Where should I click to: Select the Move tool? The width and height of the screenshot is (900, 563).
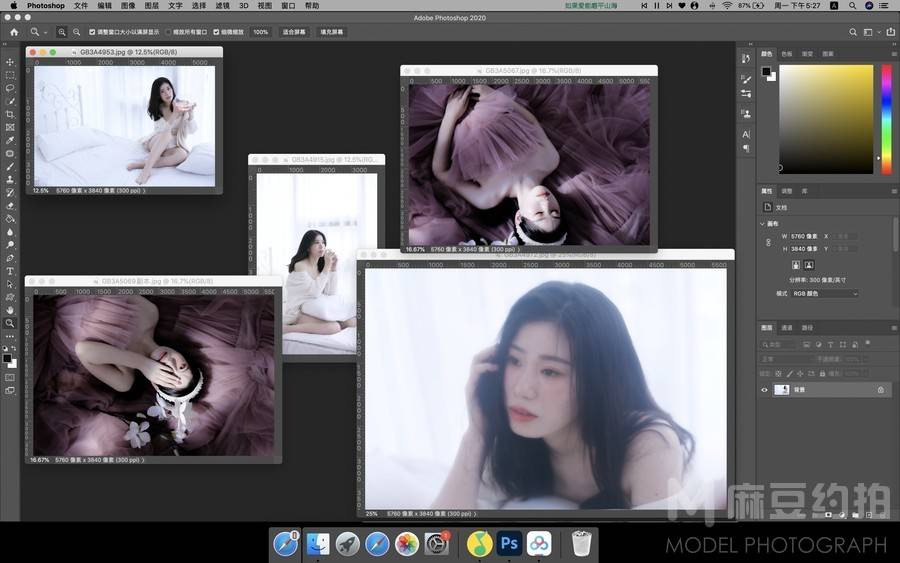pyautogui.click(x=10, y=62)
